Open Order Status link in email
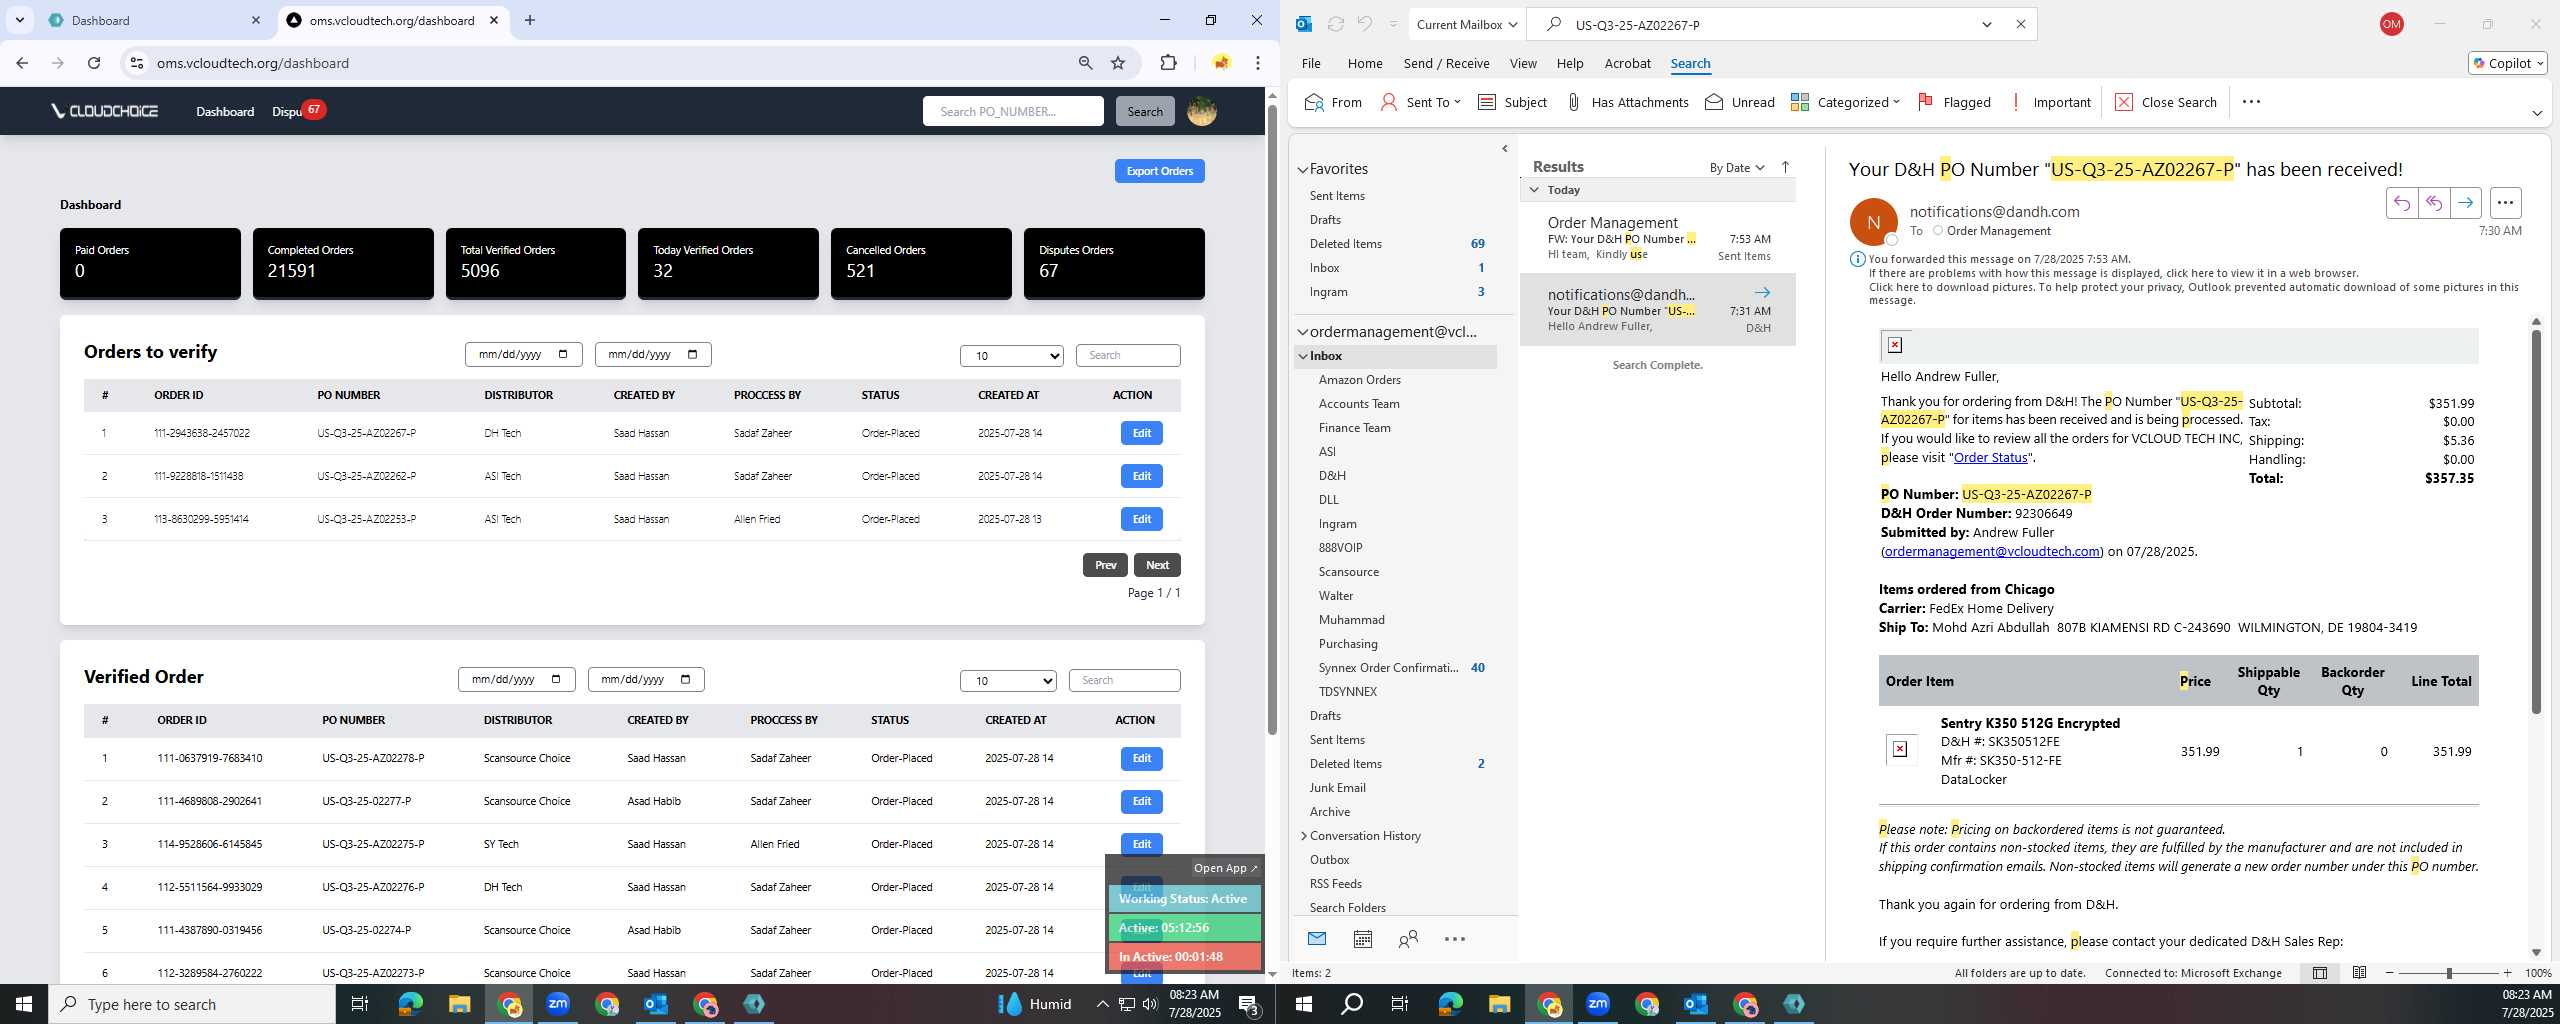This screenshot has height=1024, width=2560. (1990, 457)
